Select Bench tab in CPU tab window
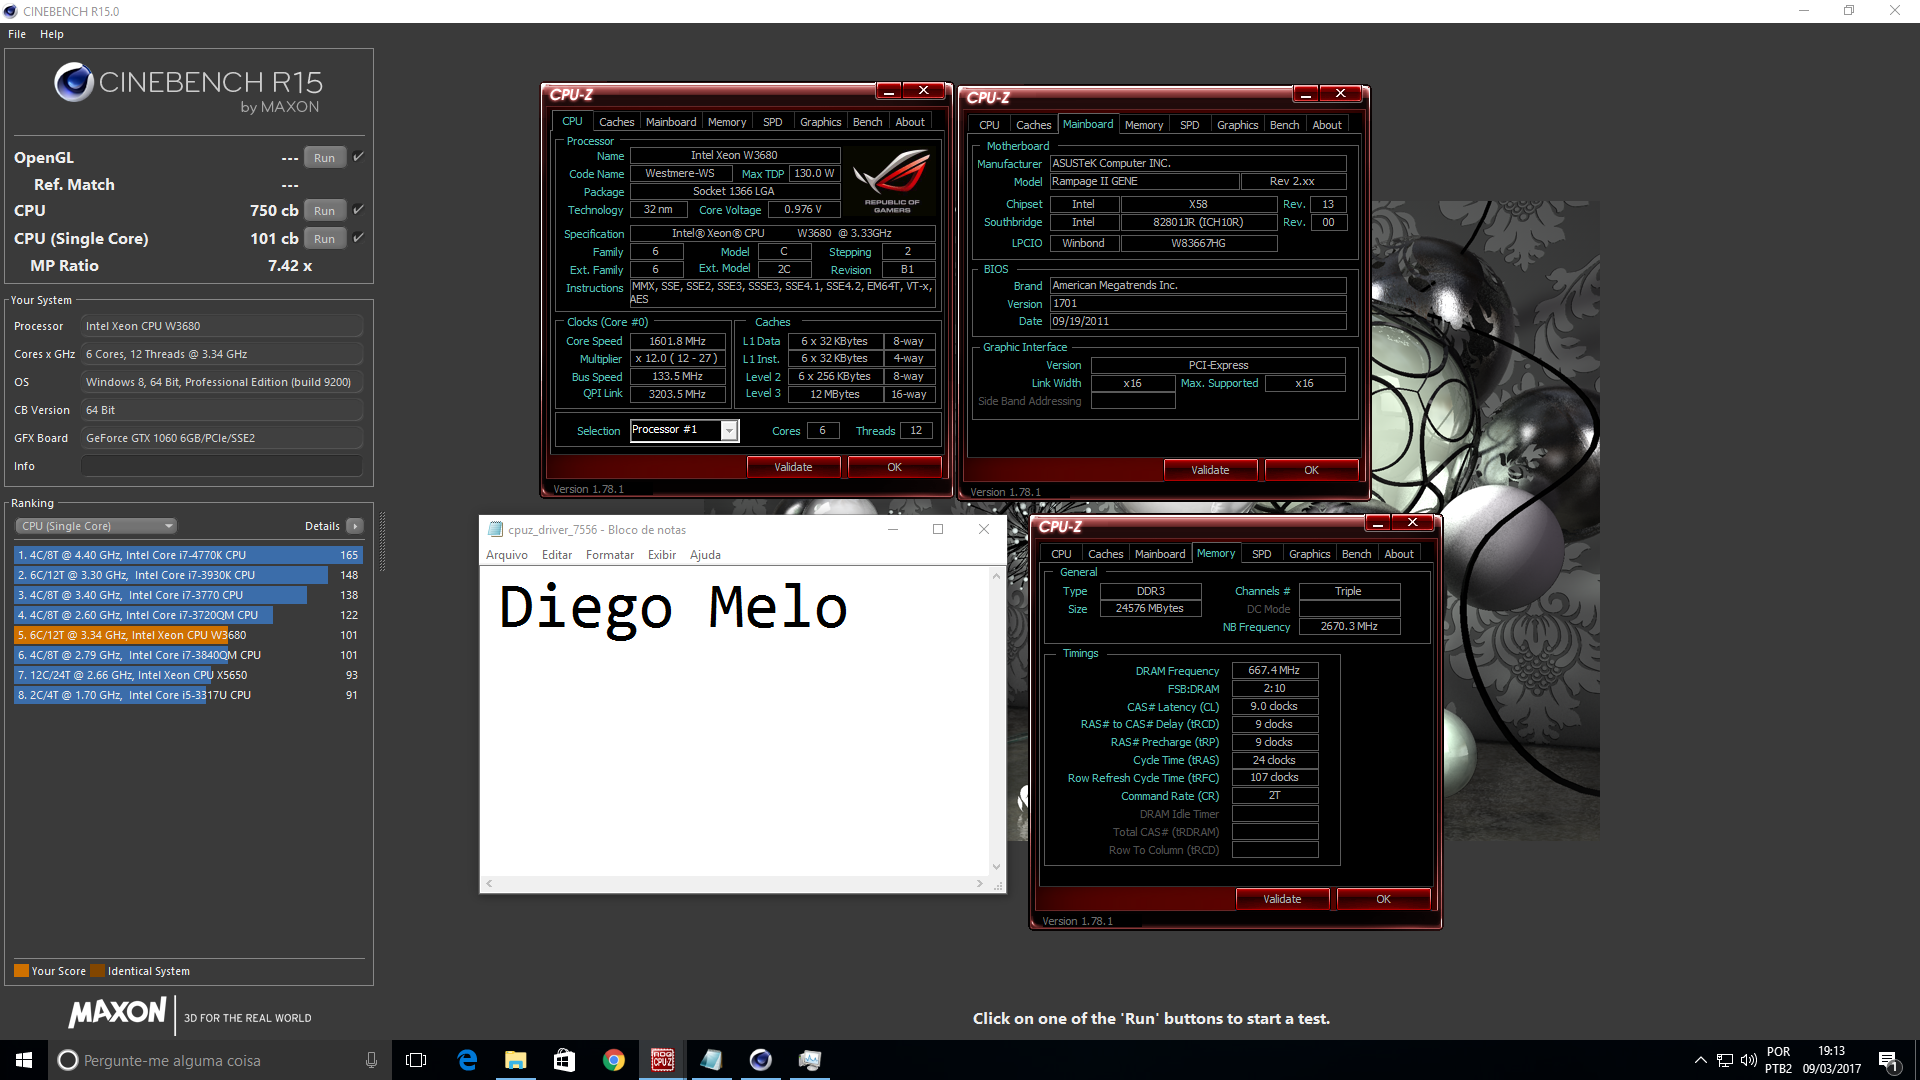Image resolution: width=1920 pixels, height=1080 pixels. 867,122
